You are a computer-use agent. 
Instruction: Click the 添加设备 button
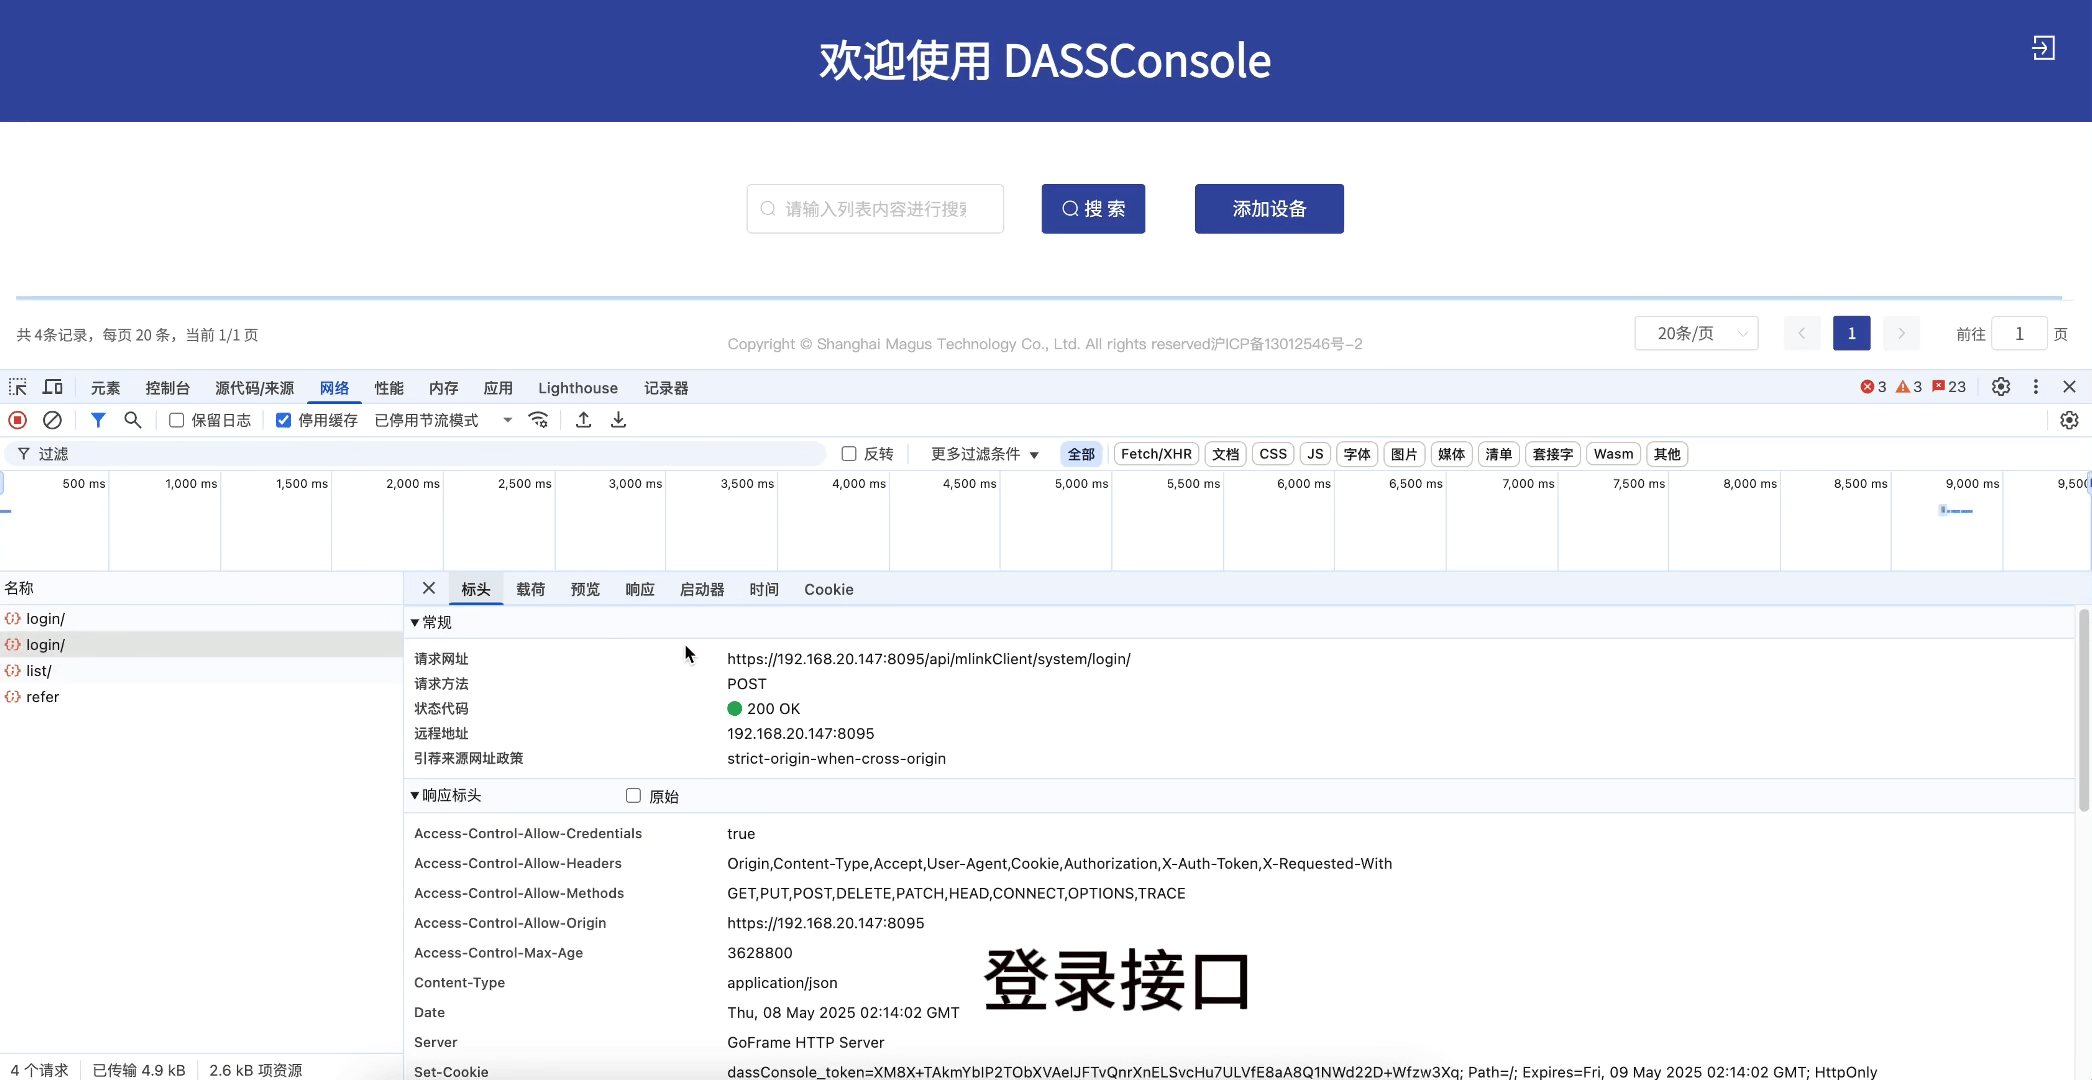[x=1269, y=209]
